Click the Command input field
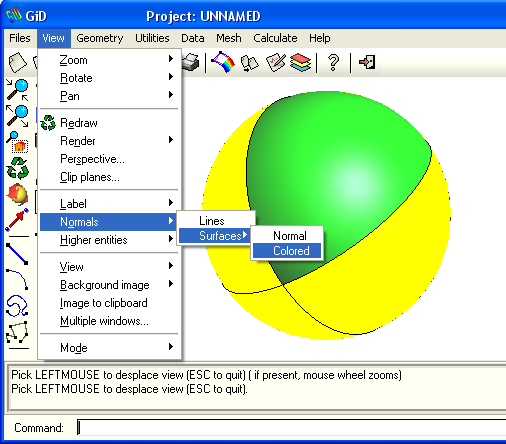This screenshot has width=506, height=444. [x=292, y=427]
